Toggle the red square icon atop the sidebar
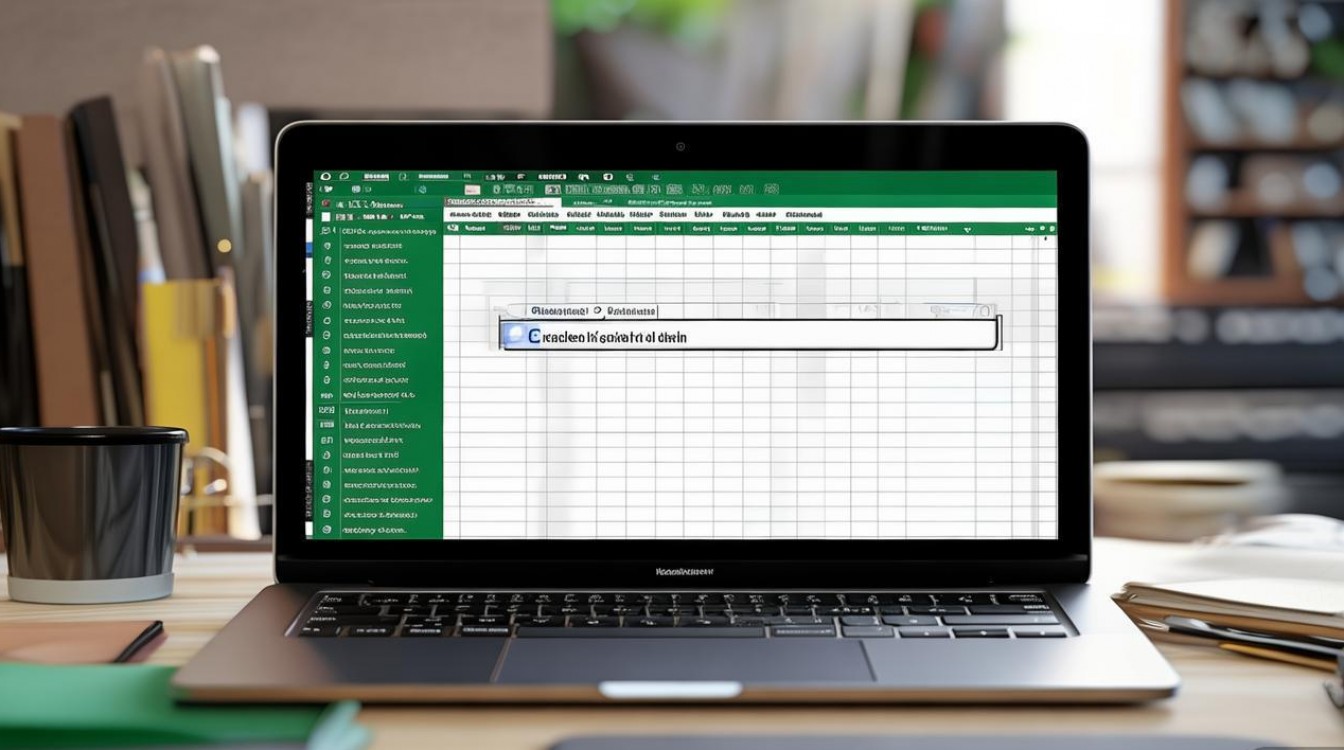This screenshot has width=1344, height=750. (x=326, y=201)
